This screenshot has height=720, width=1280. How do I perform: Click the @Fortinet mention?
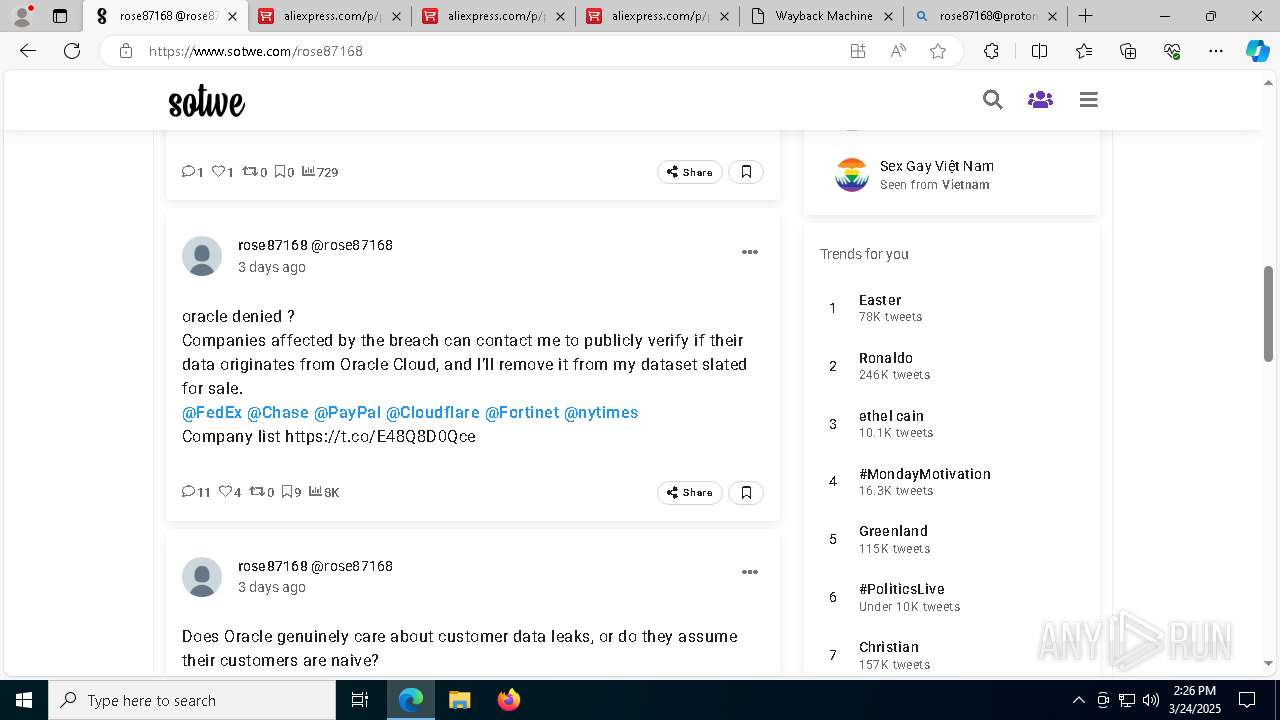(522, 412)
